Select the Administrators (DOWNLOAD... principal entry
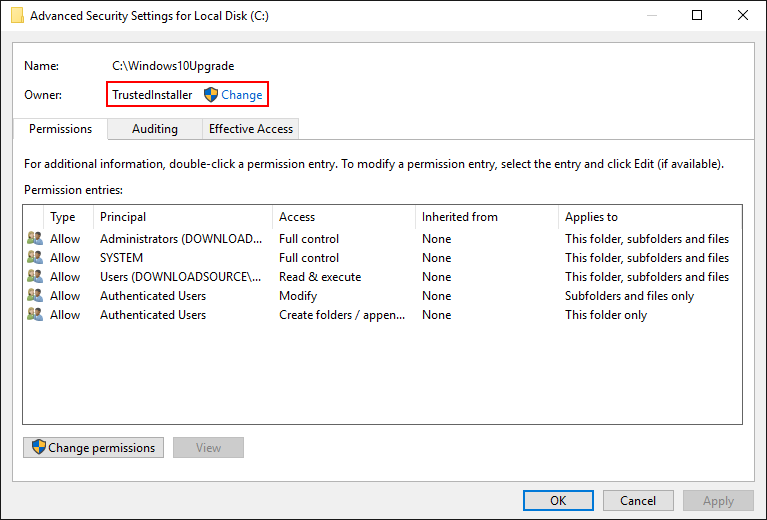This screenshot has height=520, width=767. (x=181, y=239)
